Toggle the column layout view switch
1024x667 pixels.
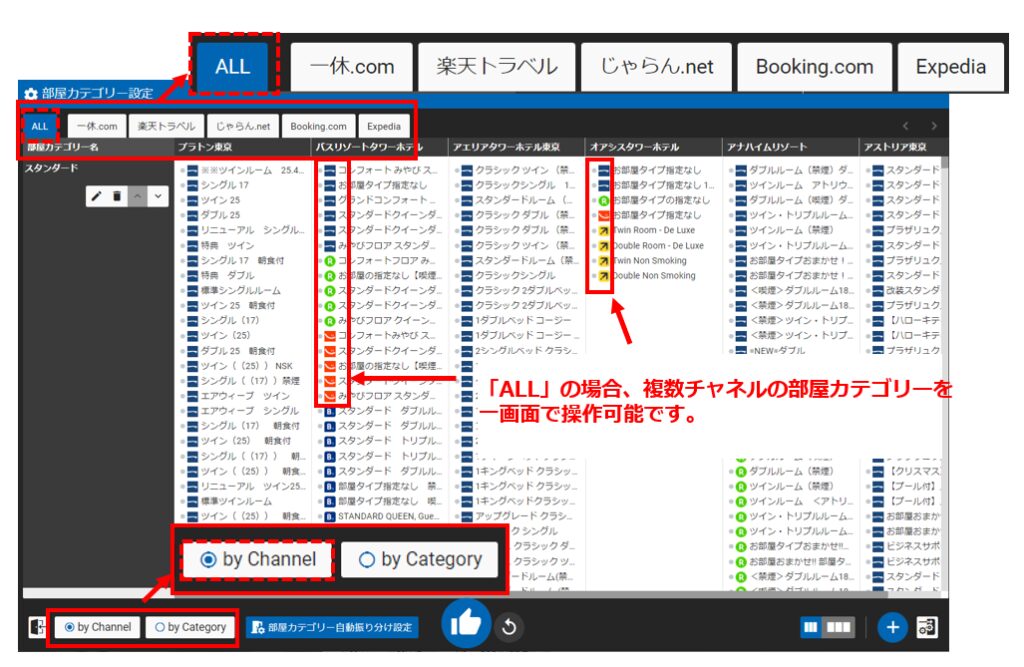click(x=827, y=627)
